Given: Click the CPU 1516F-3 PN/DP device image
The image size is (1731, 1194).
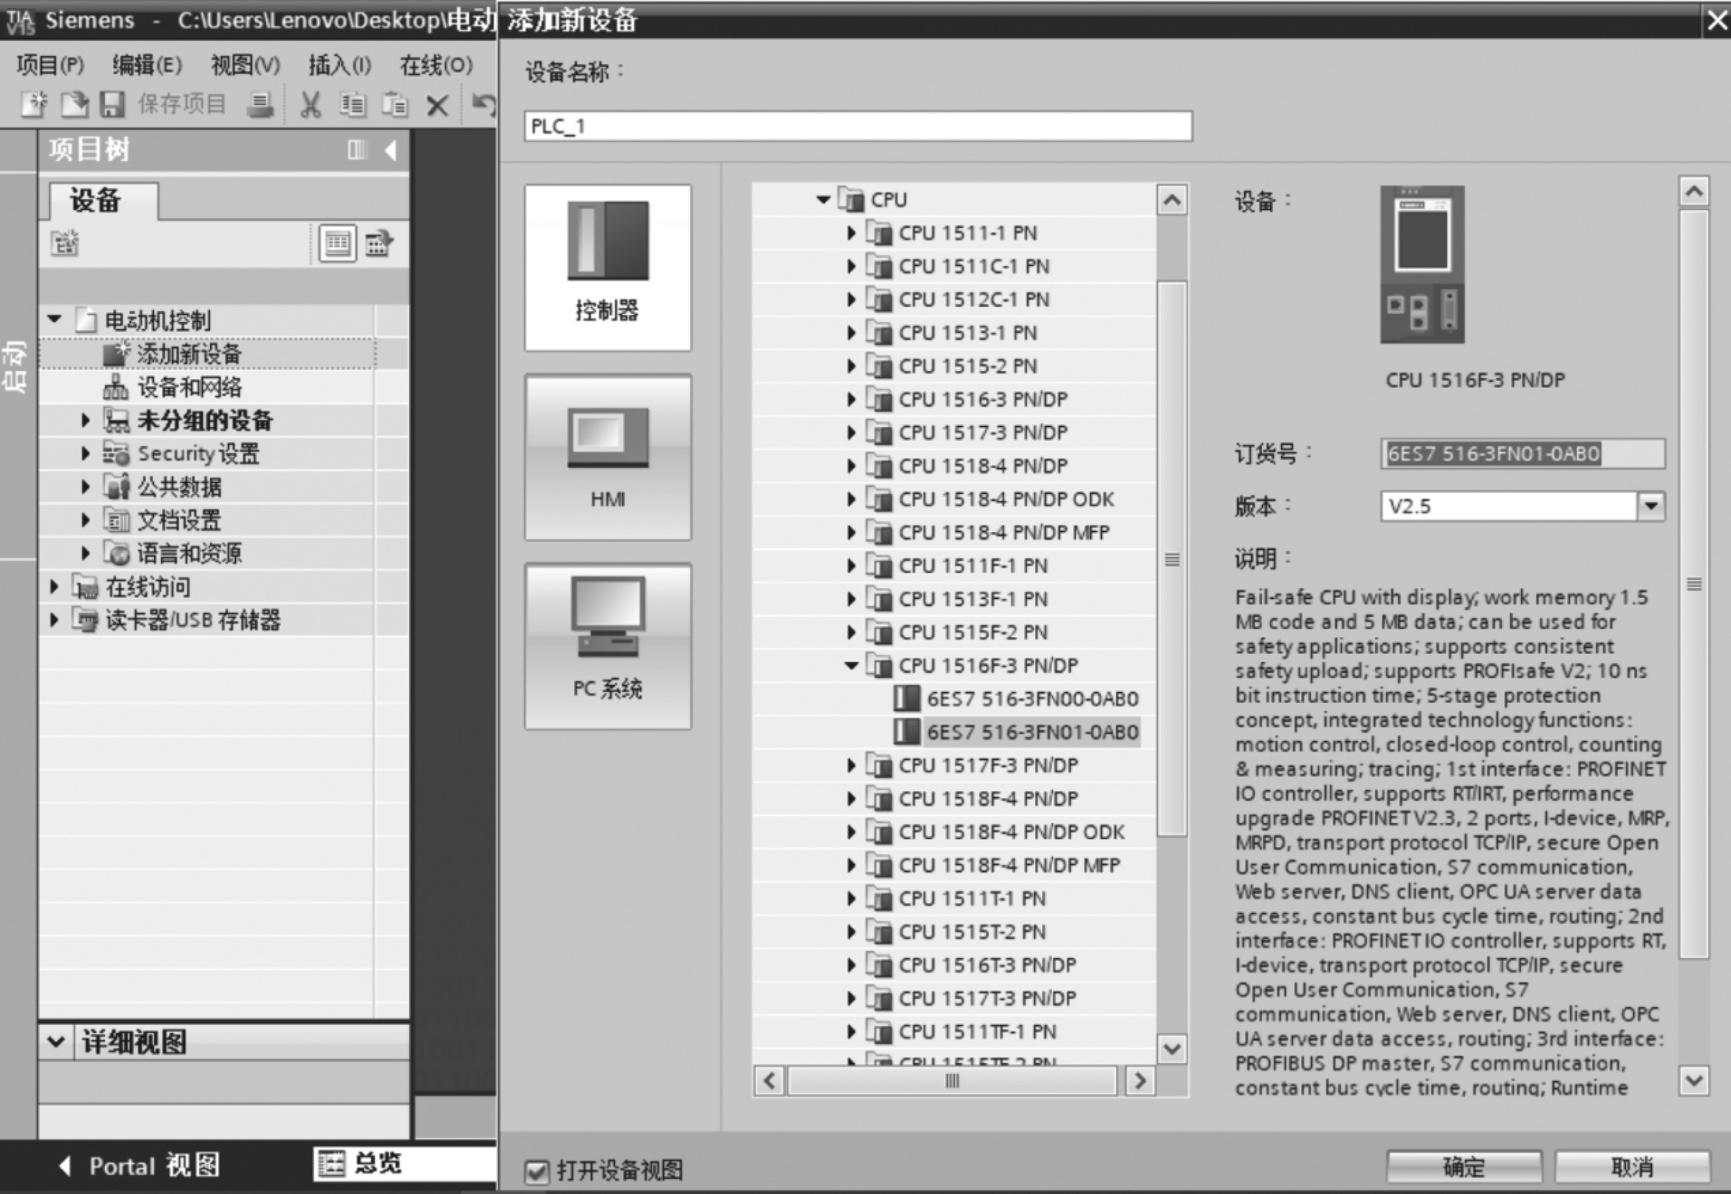Looking at the screenshot, I should click(1422, 264).
